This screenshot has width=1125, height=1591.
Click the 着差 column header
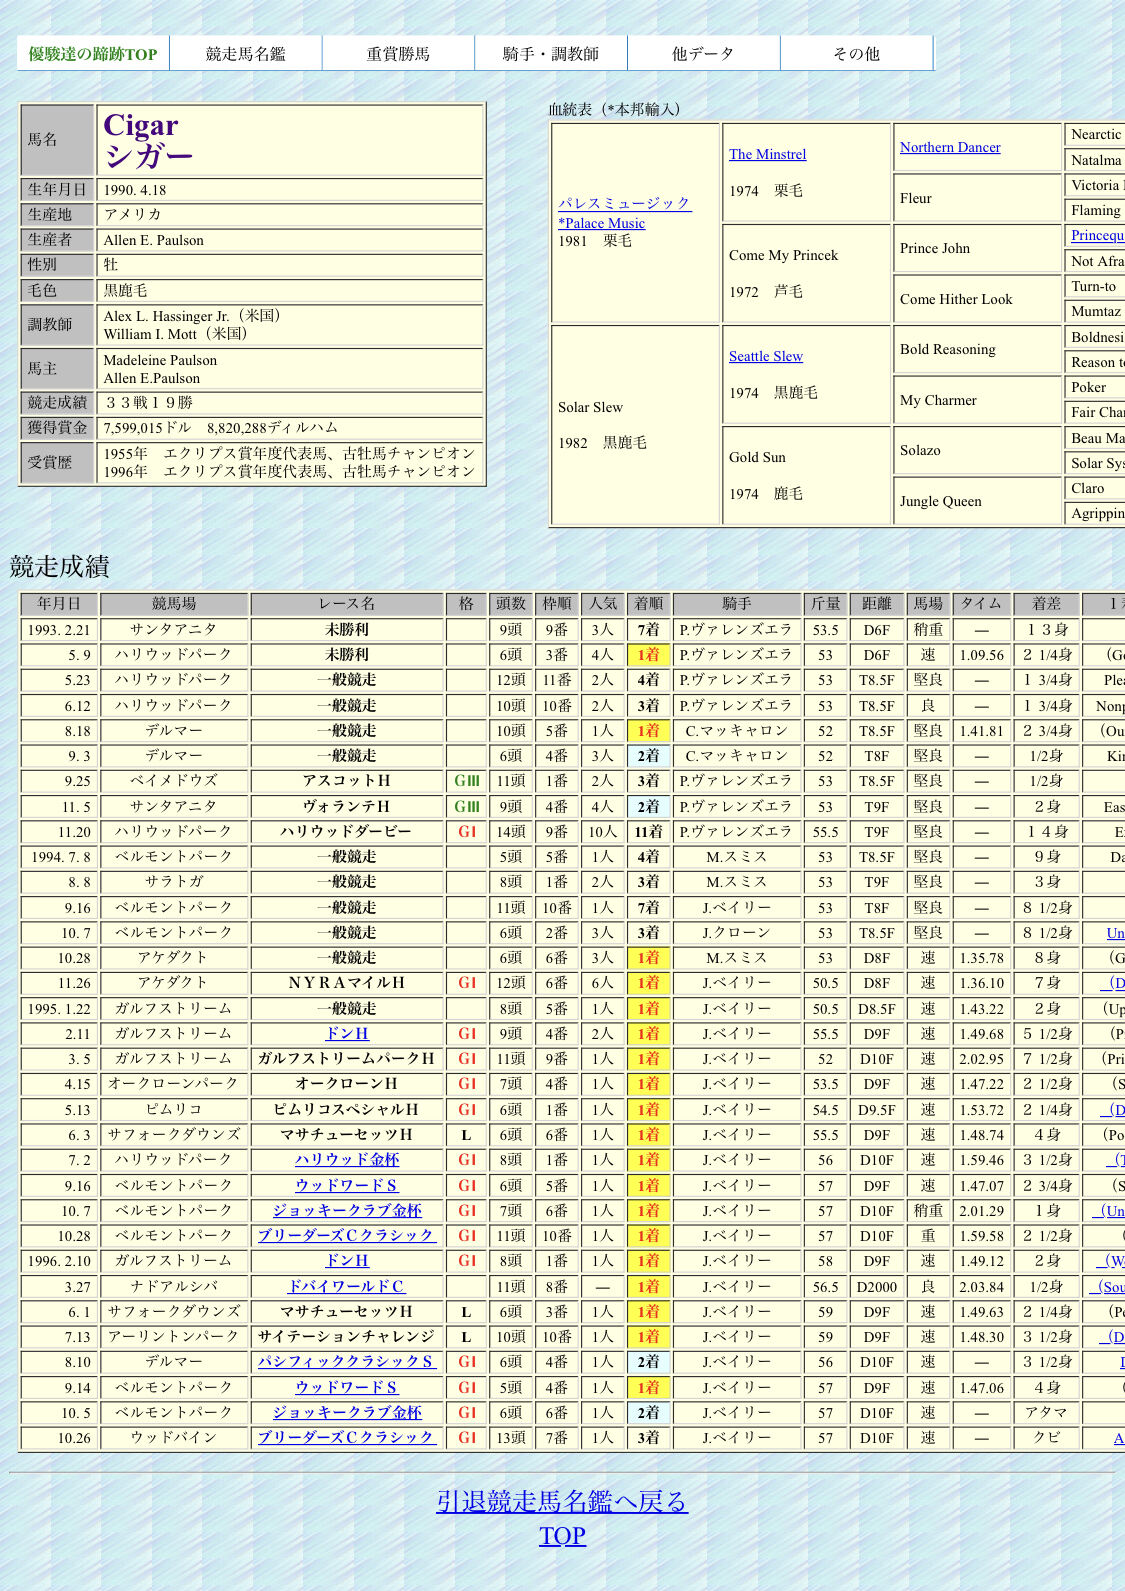point(1047,604)
